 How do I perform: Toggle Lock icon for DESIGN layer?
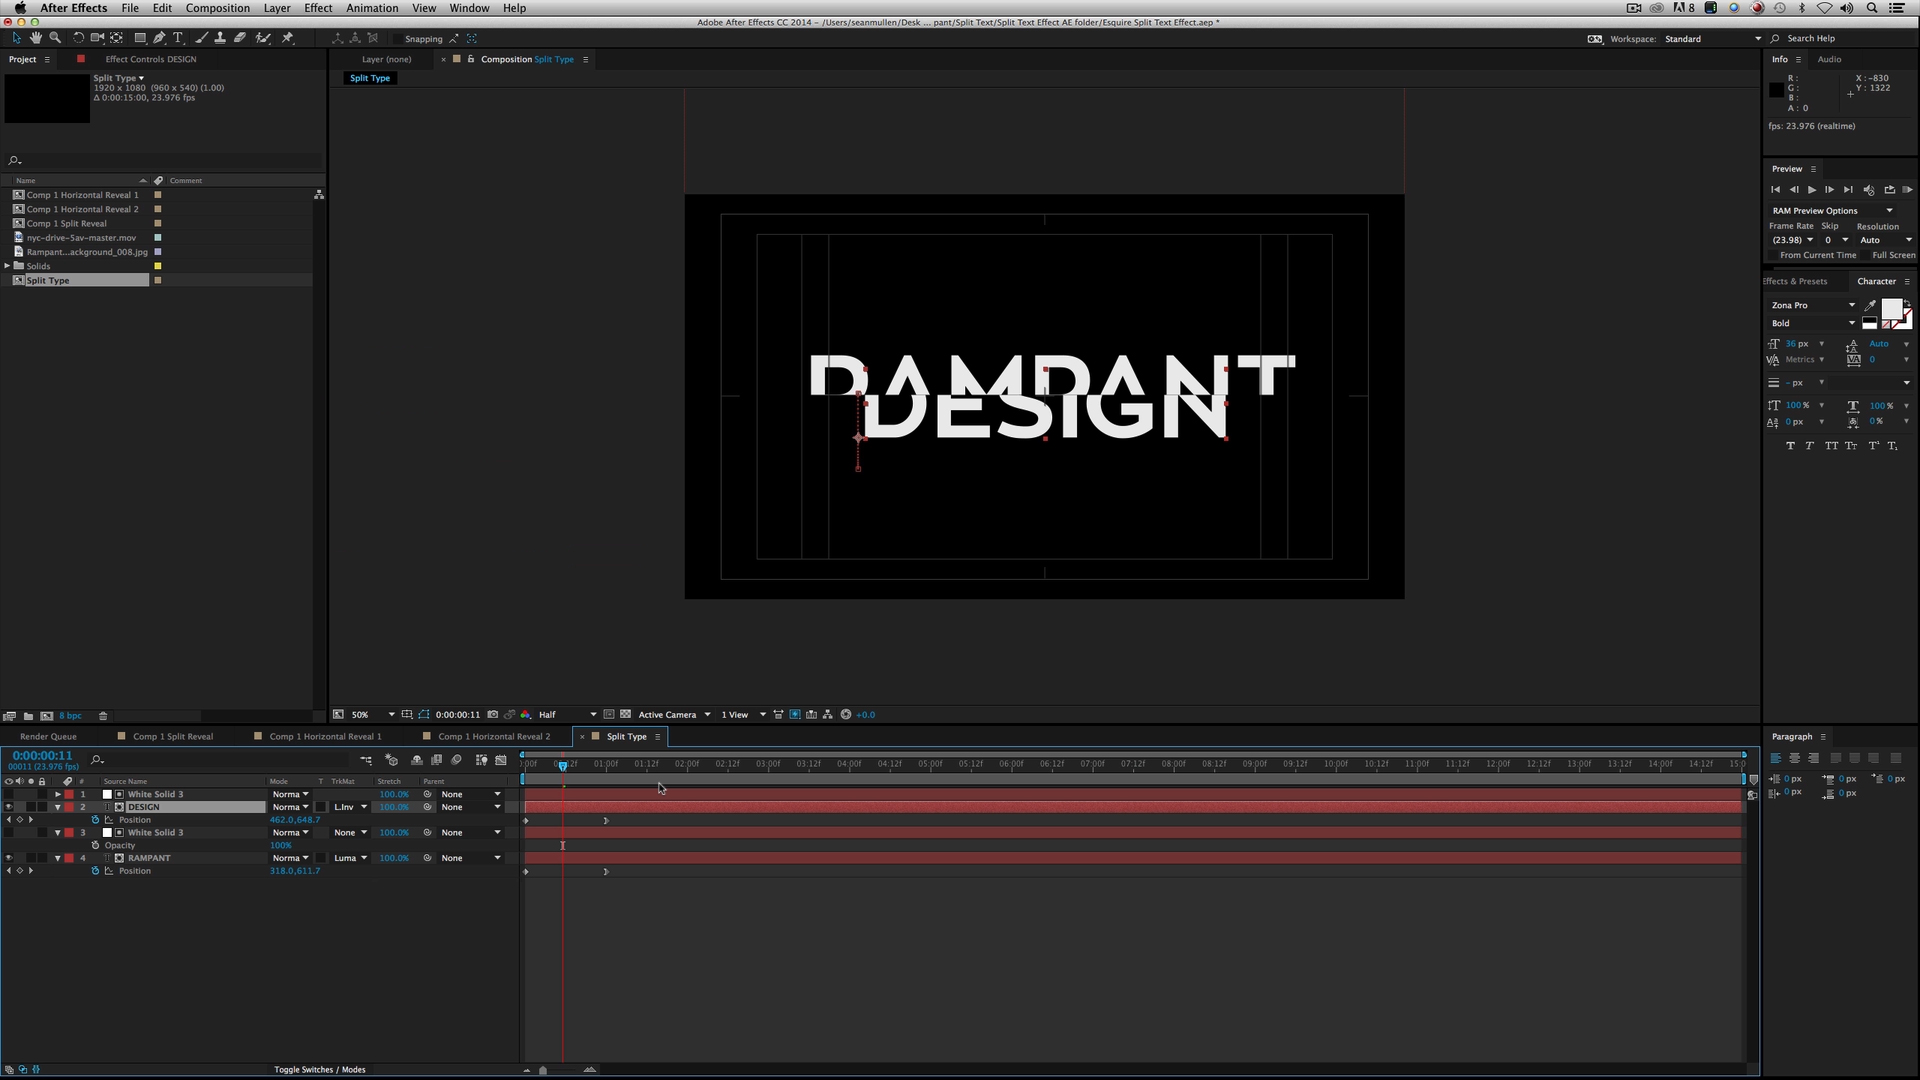(x=40, y=807)
